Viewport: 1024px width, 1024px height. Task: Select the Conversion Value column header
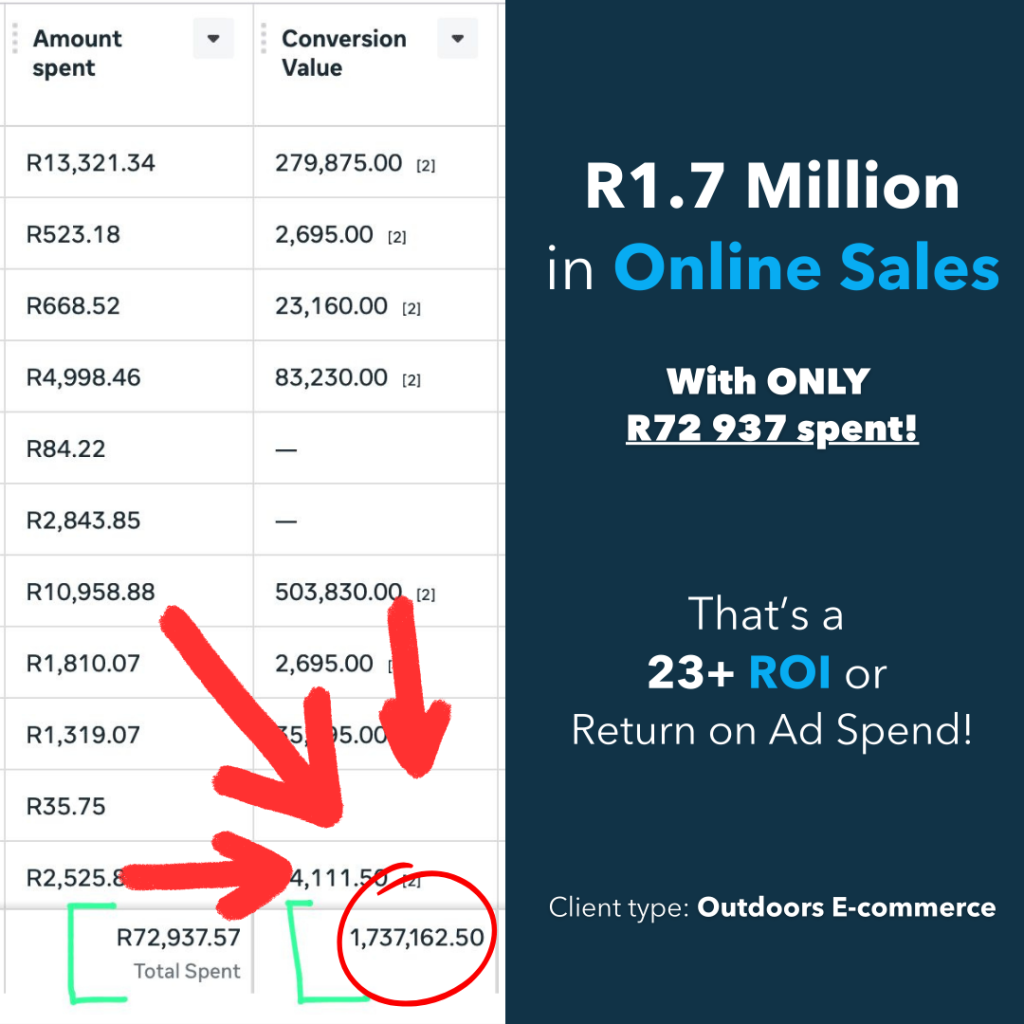click(344, 53)
